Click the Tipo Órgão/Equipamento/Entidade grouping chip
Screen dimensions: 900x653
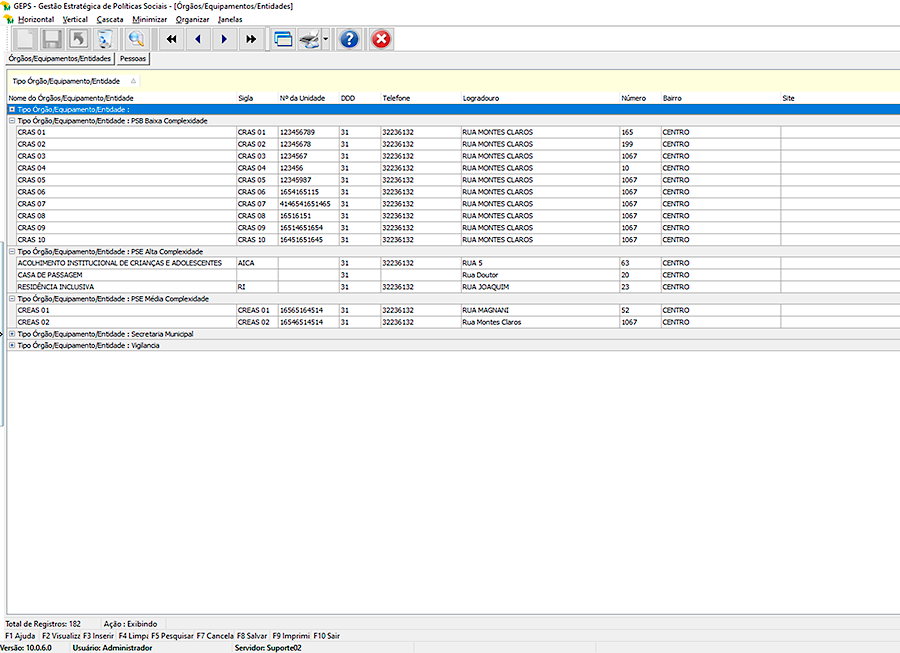pos(73,81)
